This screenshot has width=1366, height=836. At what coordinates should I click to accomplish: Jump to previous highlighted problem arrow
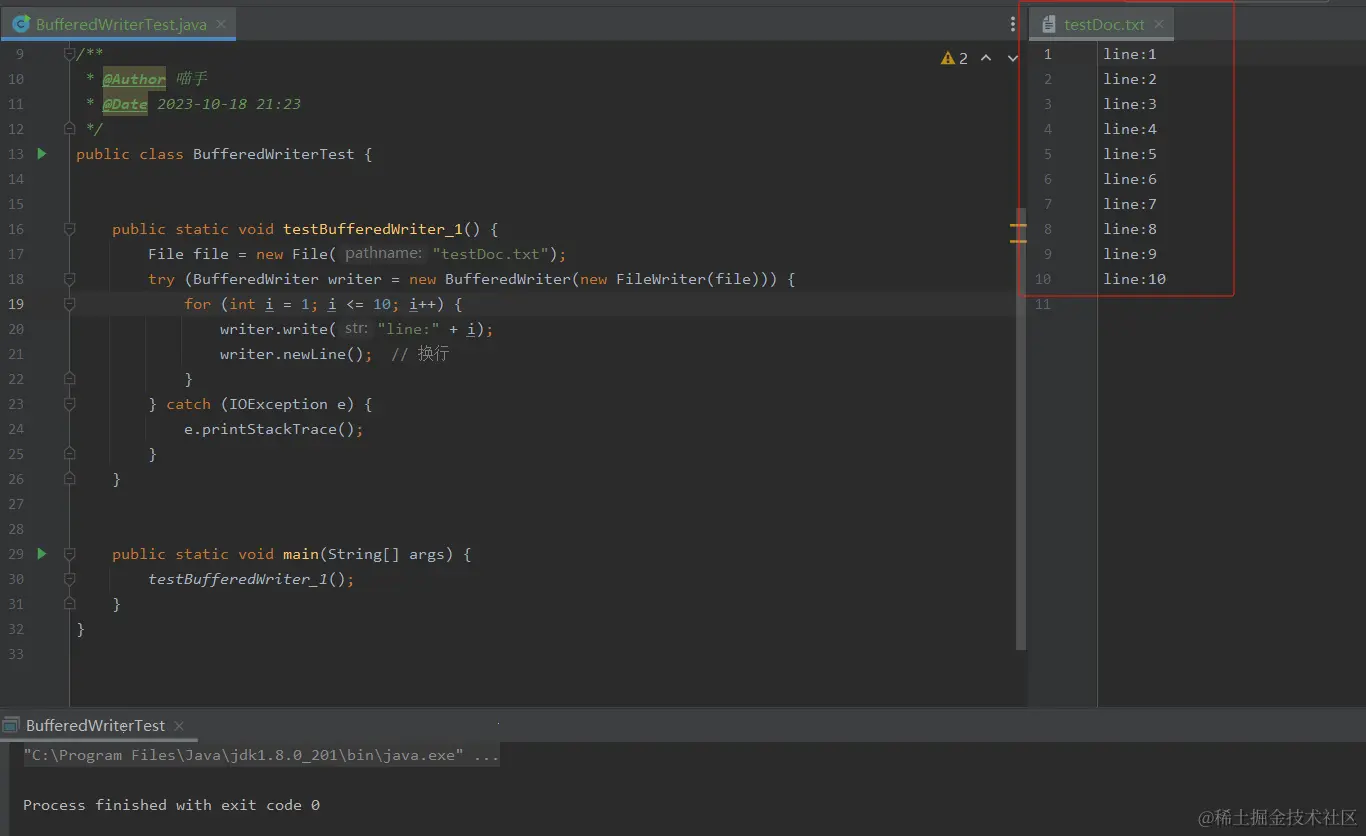click(986, 58)
